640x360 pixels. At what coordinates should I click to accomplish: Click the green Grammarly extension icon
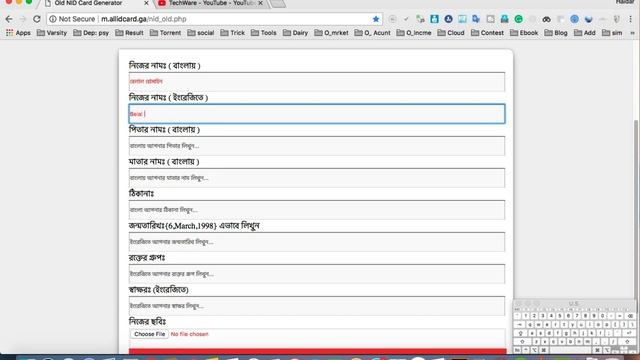pyautogui.click(x=518, y=19)
